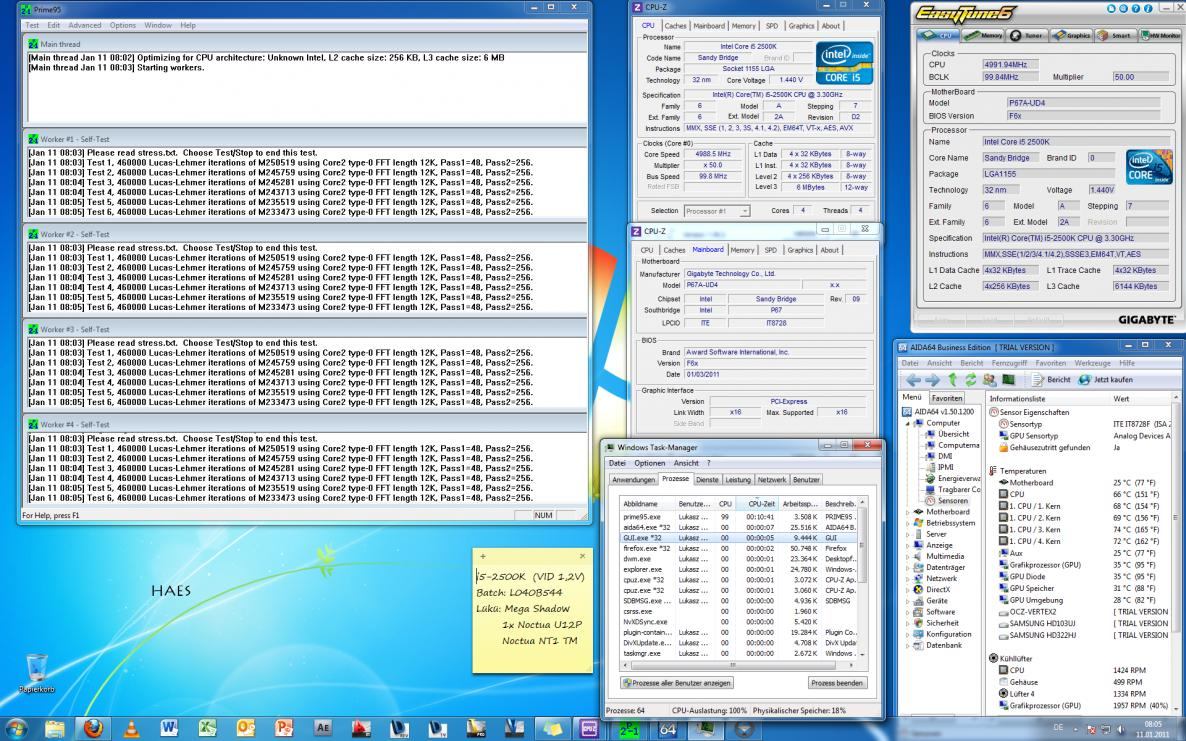Select SPD tab in lower CPU-Z
Image resolution: width=1186 pixels, height=741 pixels.
pyautogui.click(x=770, y=250)
